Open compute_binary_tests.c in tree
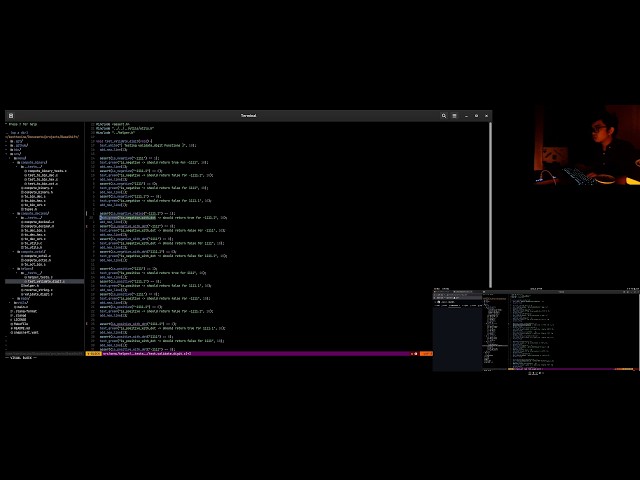Viewport: 640px width, 480px height. pyautogui.click(x=46, y=171)
